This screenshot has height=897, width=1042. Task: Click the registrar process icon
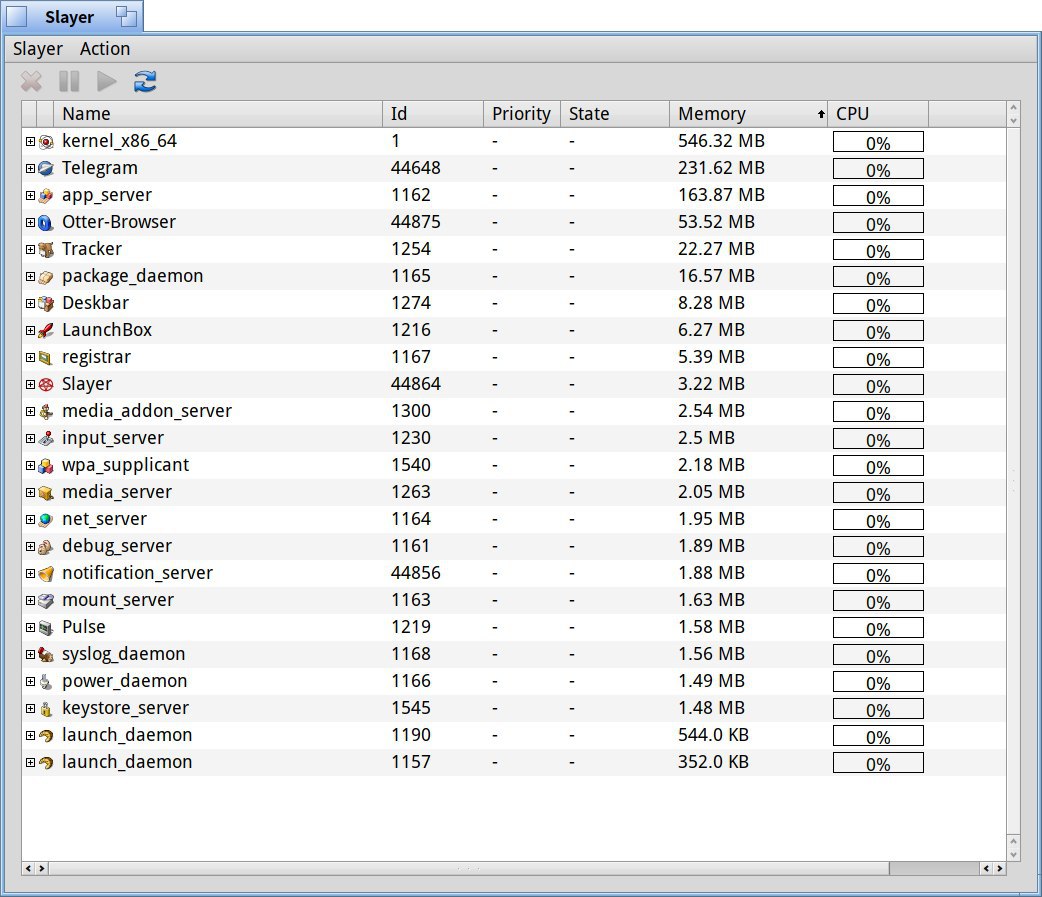coord(46,357)
